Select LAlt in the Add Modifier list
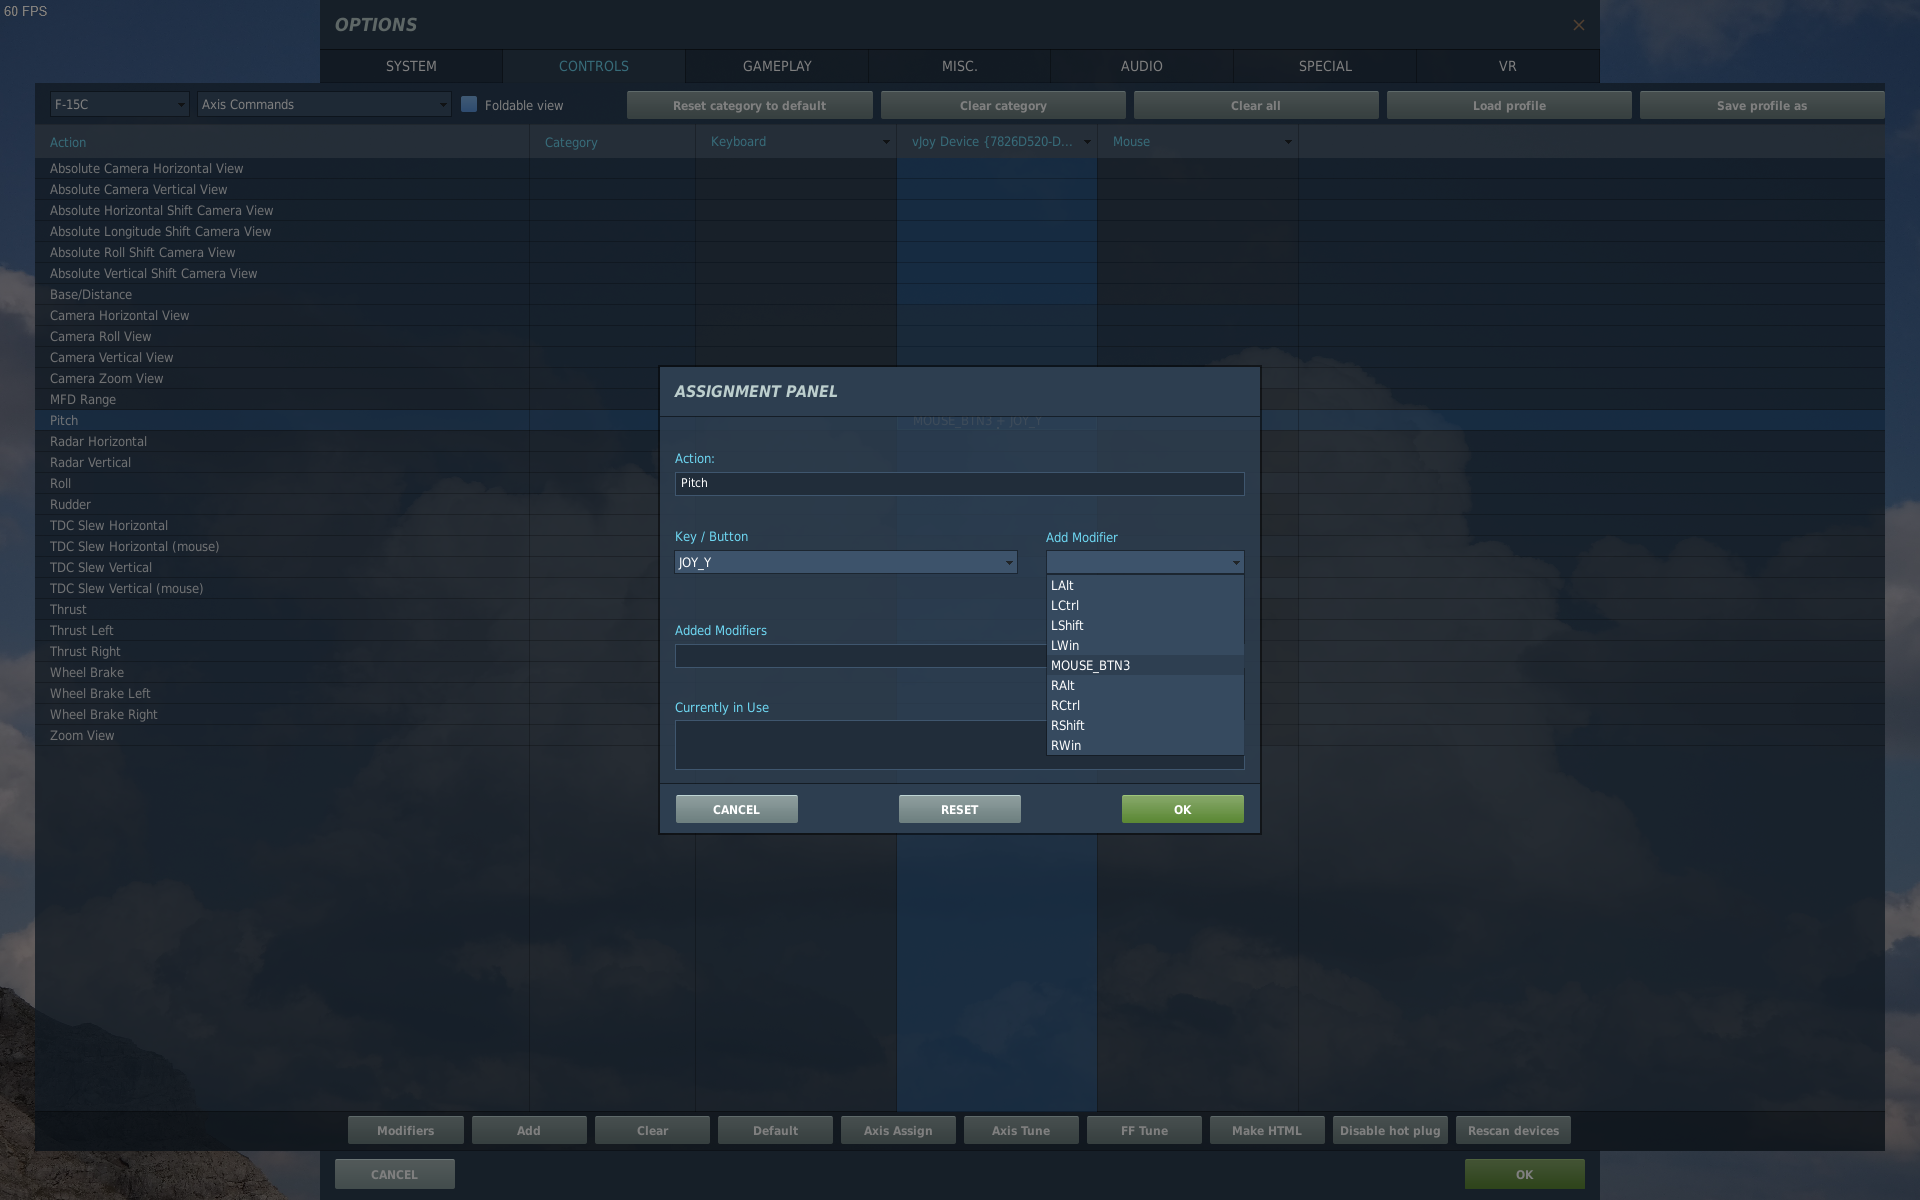1920x1200 pixels. pyautogui.click(x=1062, y=585)
